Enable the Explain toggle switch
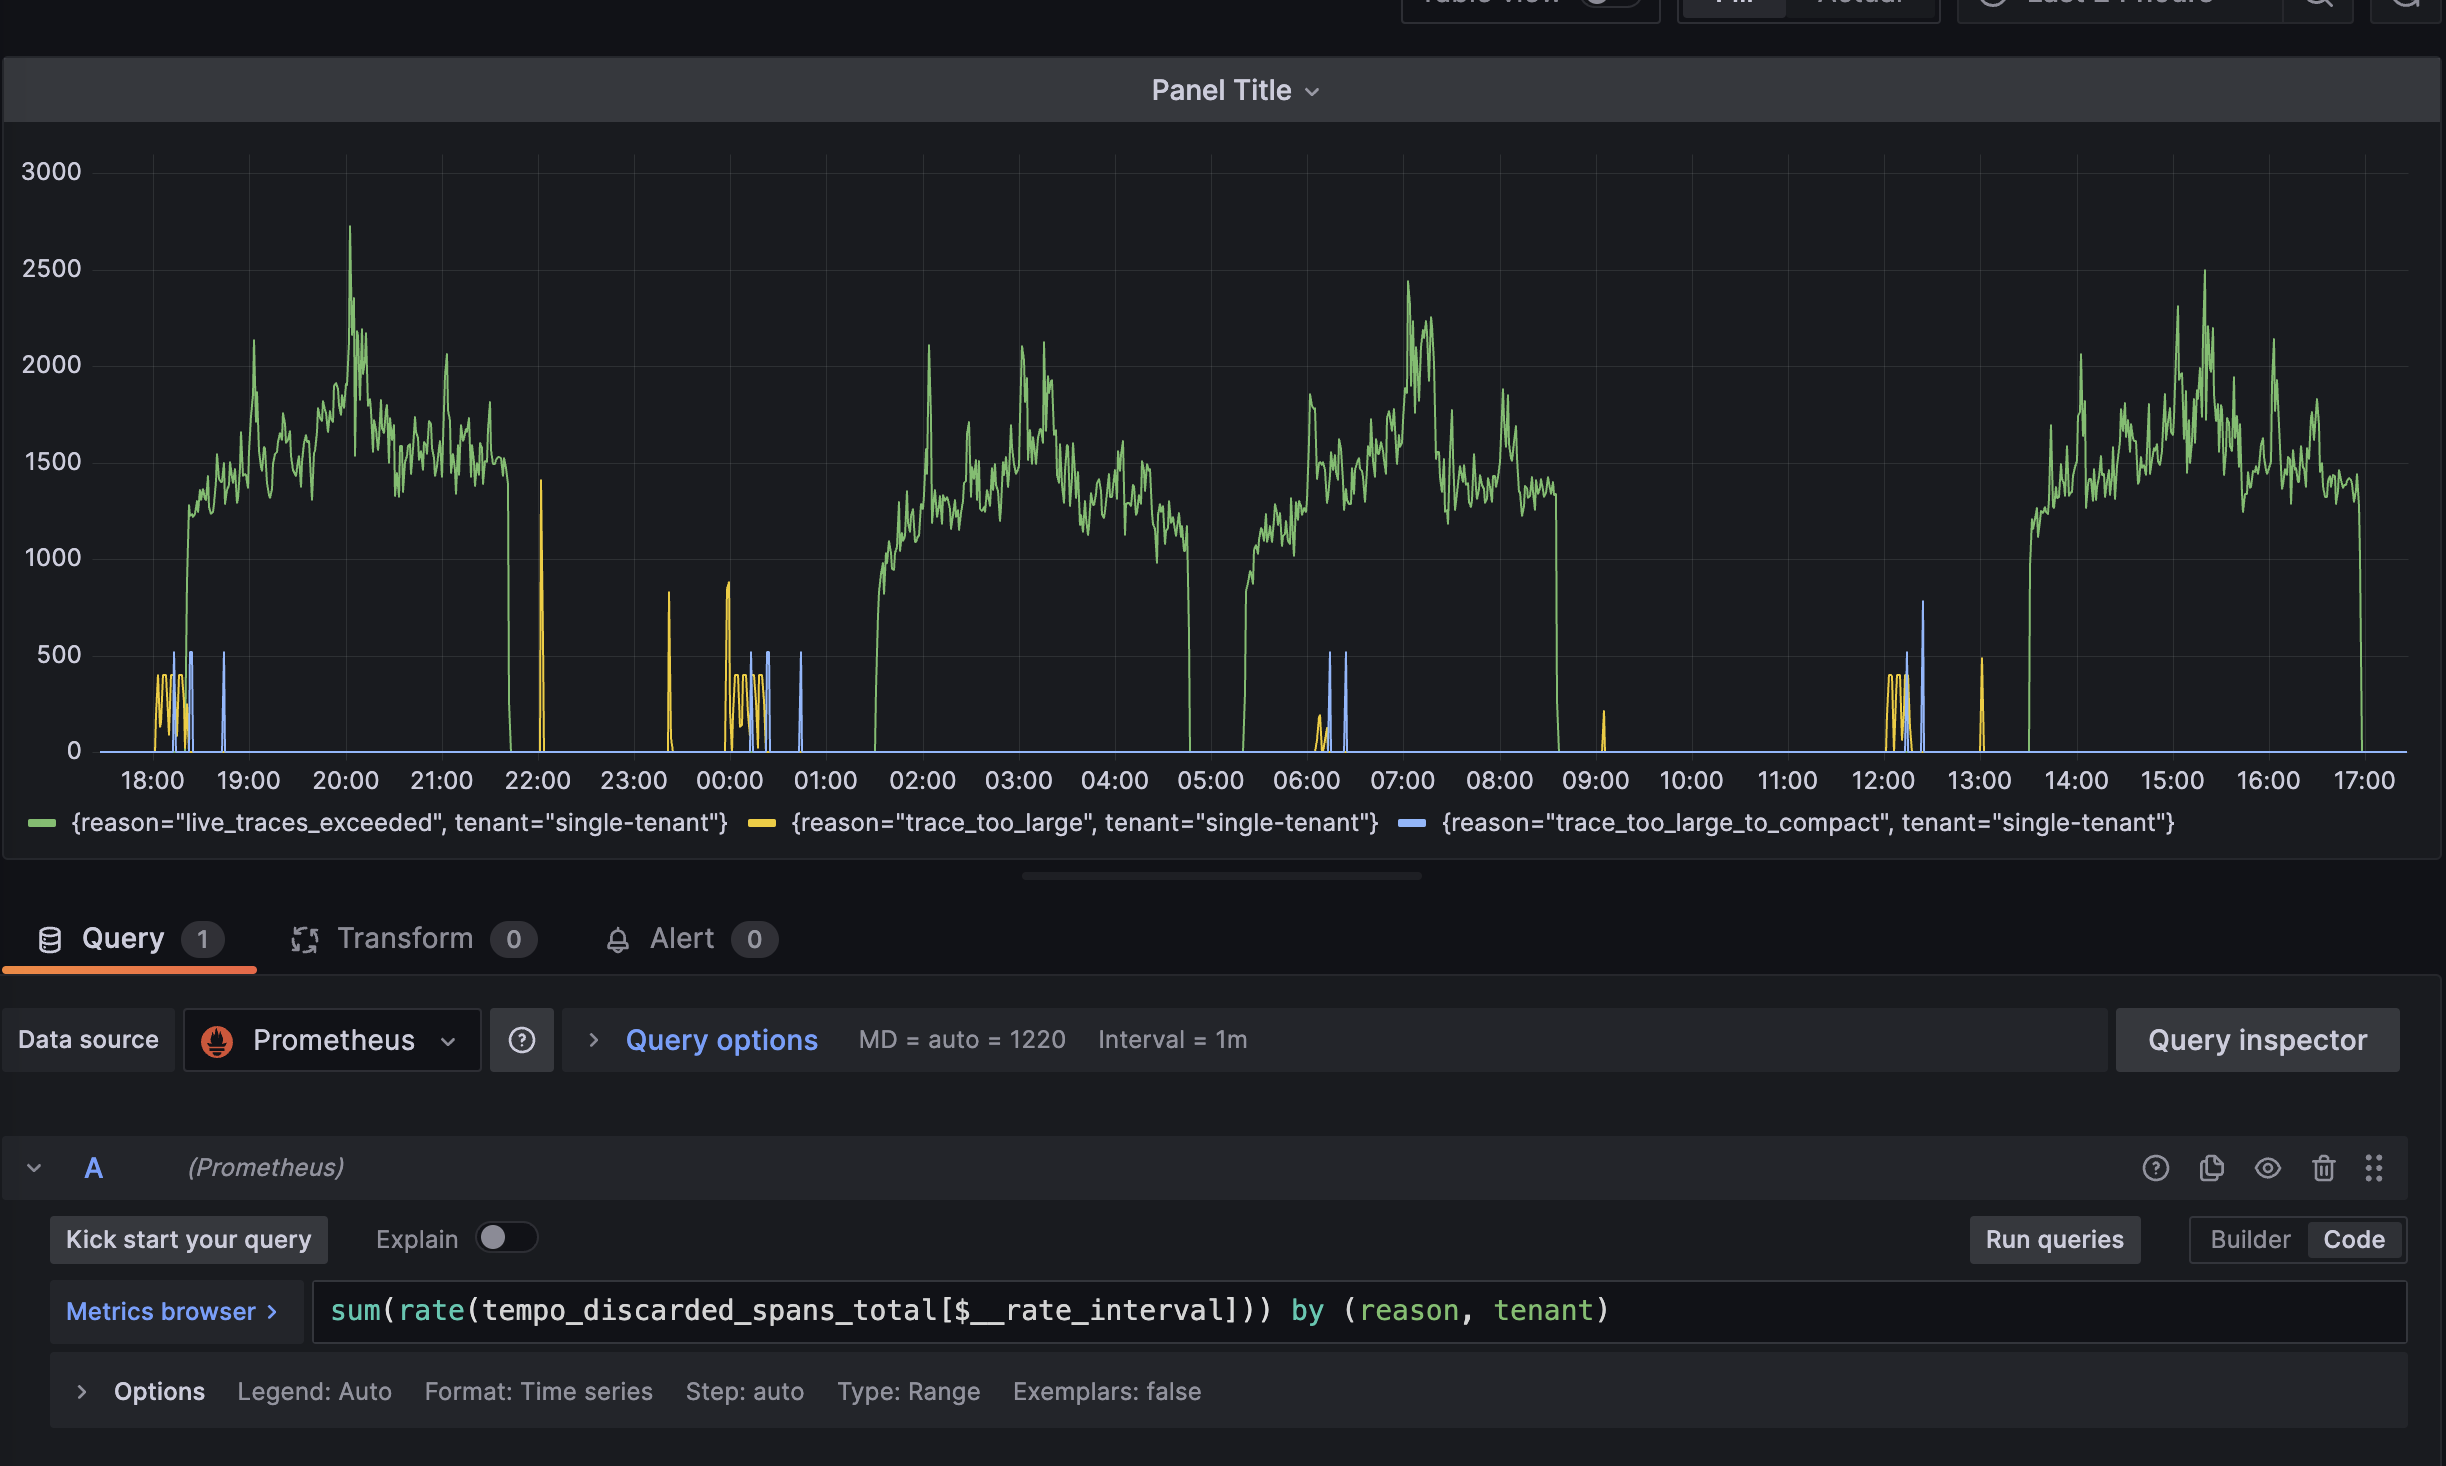This screenshot has width=2446, height=1466. 506,1238
